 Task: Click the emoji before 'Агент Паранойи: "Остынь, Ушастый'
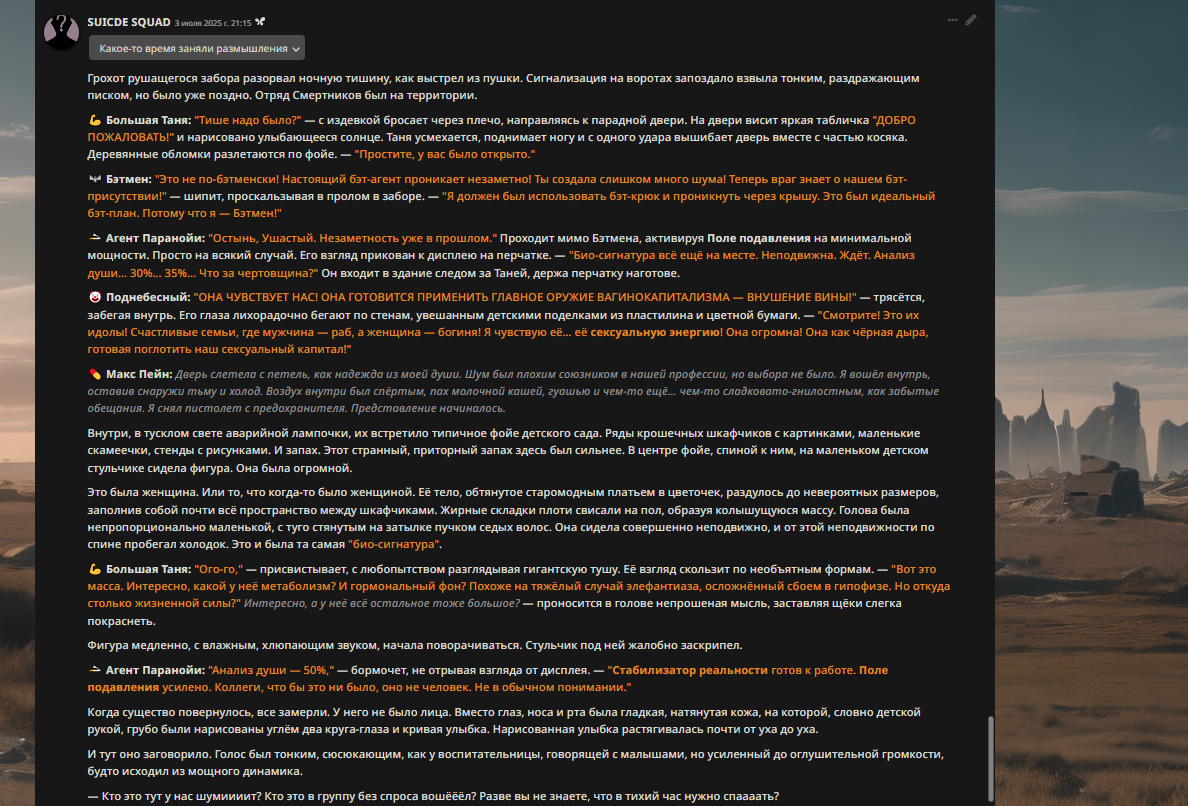95,239
